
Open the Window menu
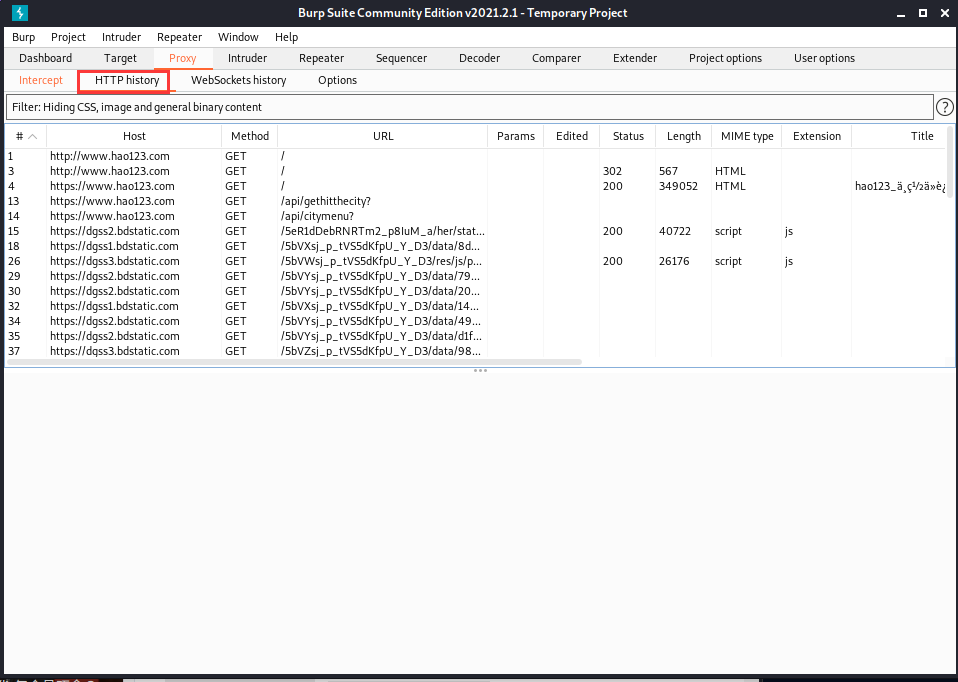[238, 37]
